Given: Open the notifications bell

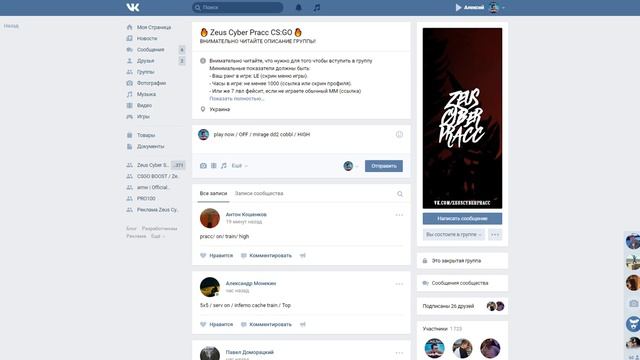Looking at the screenshot, I should click(298, 7).
